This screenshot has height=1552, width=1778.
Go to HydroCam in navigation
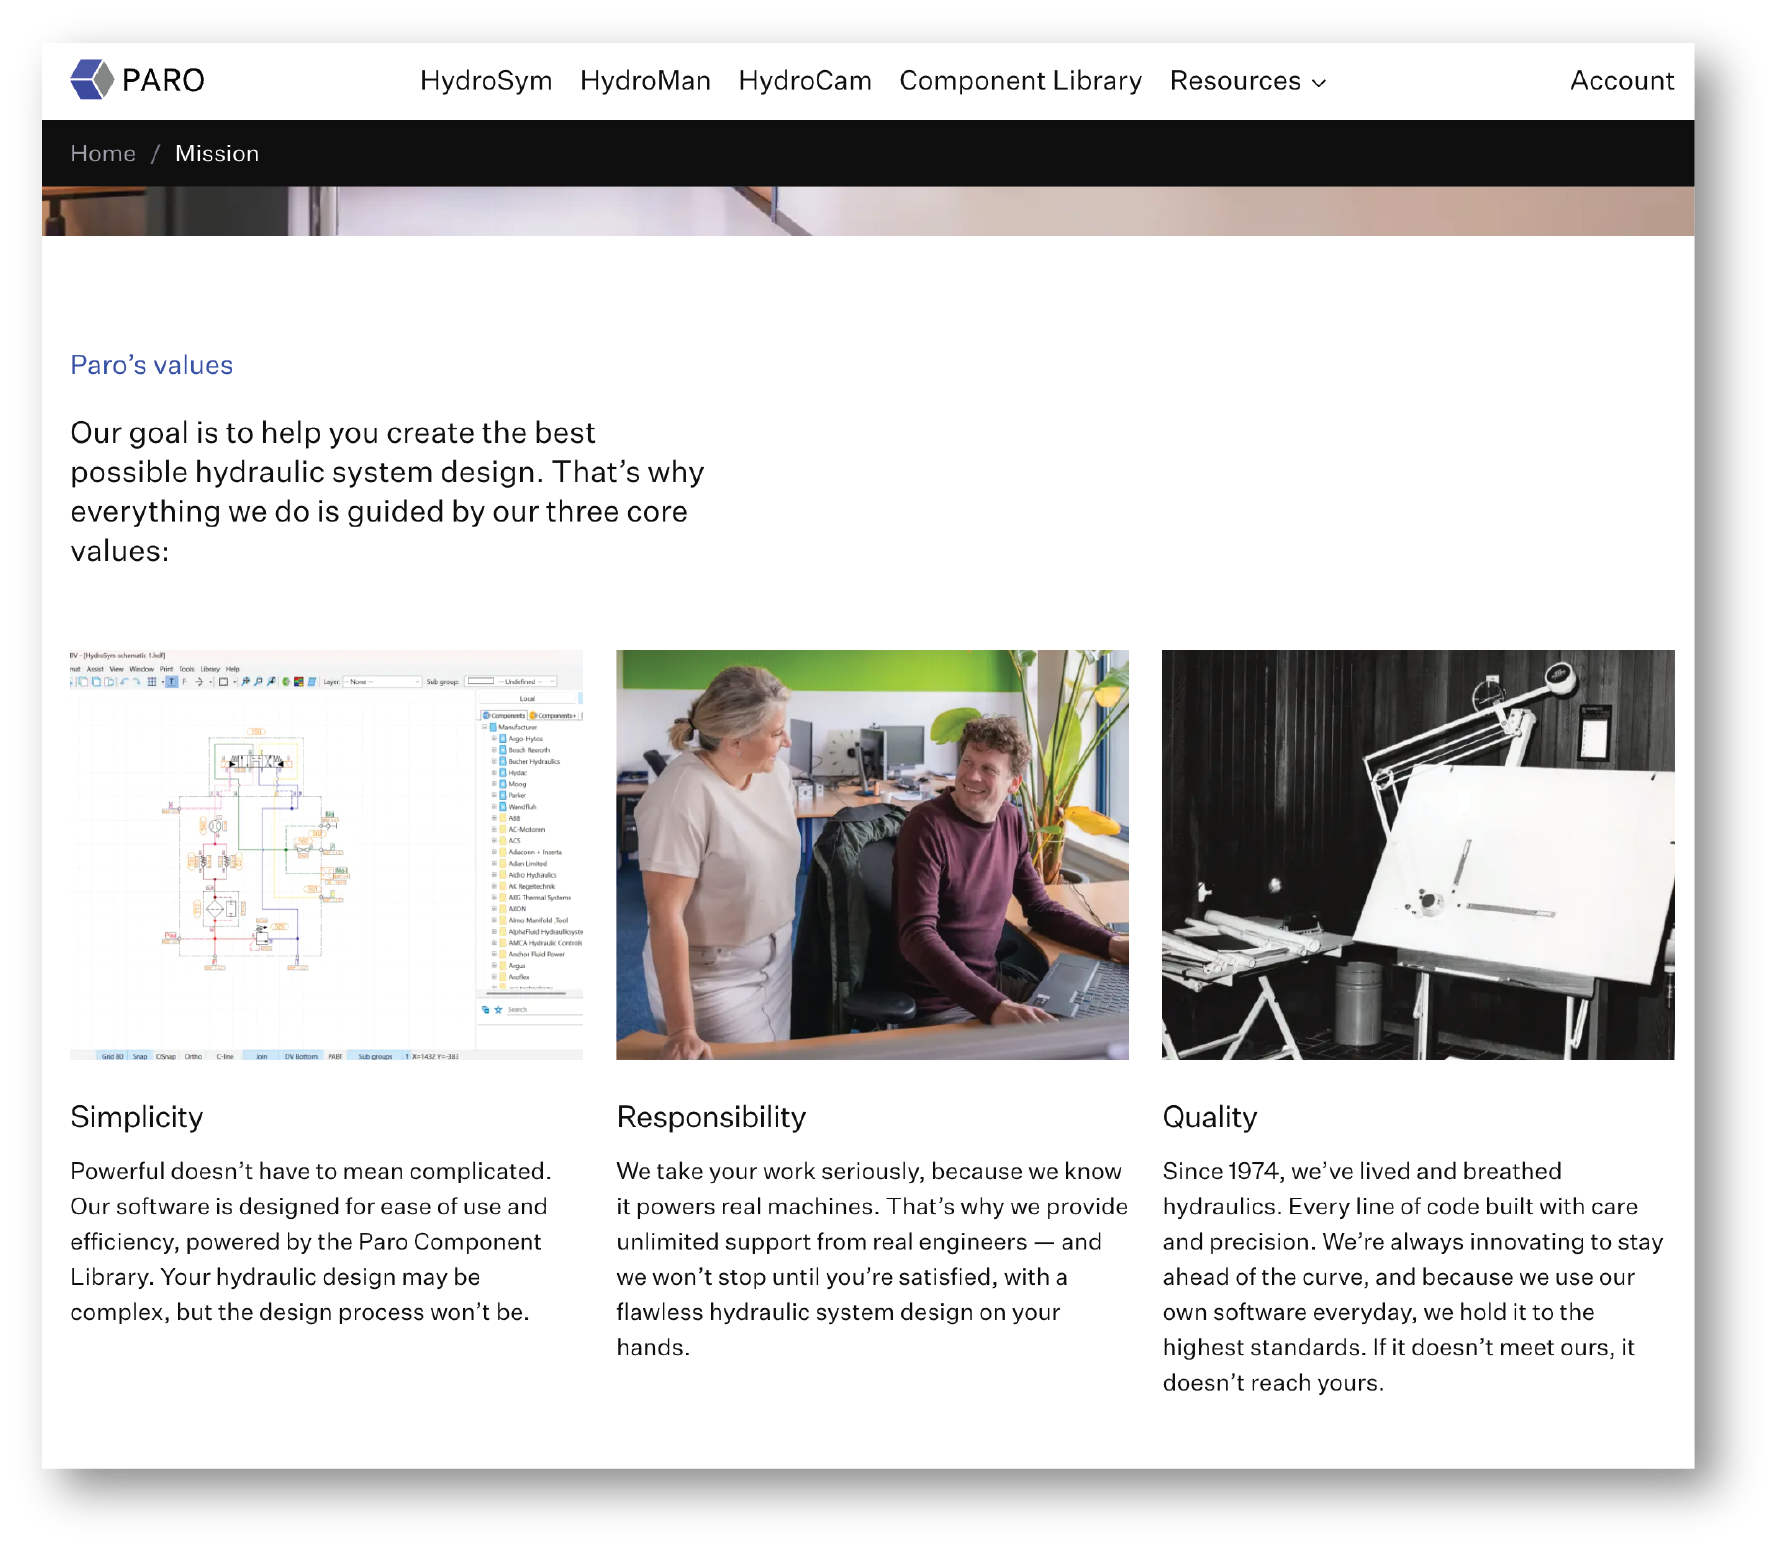click(805, 81)
